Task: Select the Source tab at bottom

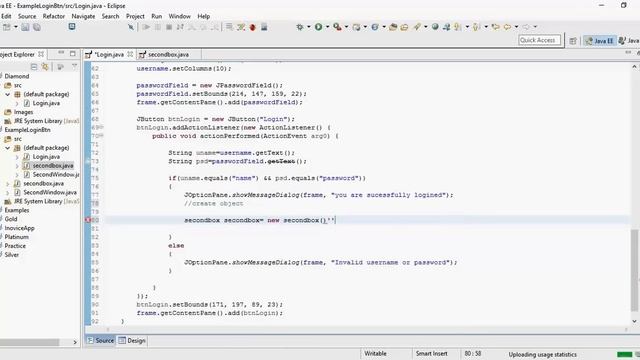Action: coord(100,340)
